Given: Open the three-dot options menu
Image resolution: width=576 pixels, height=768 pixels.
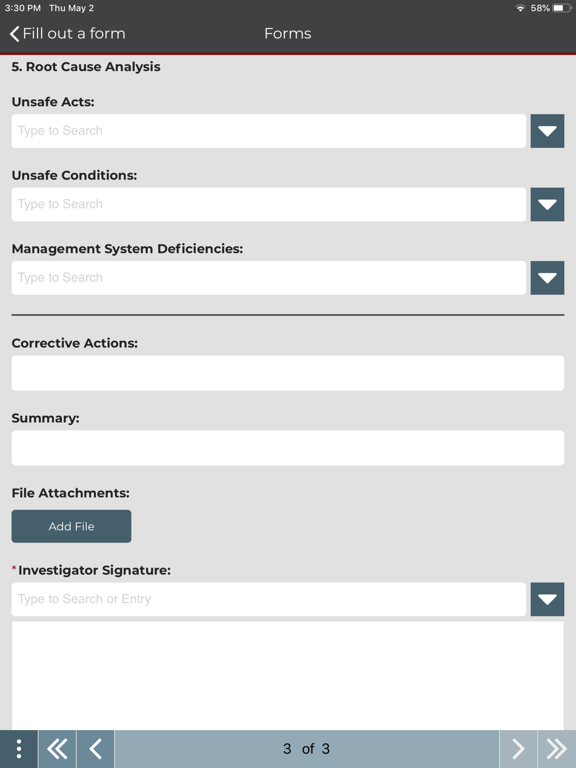Looking at the screenshot, I should (19, 749).
